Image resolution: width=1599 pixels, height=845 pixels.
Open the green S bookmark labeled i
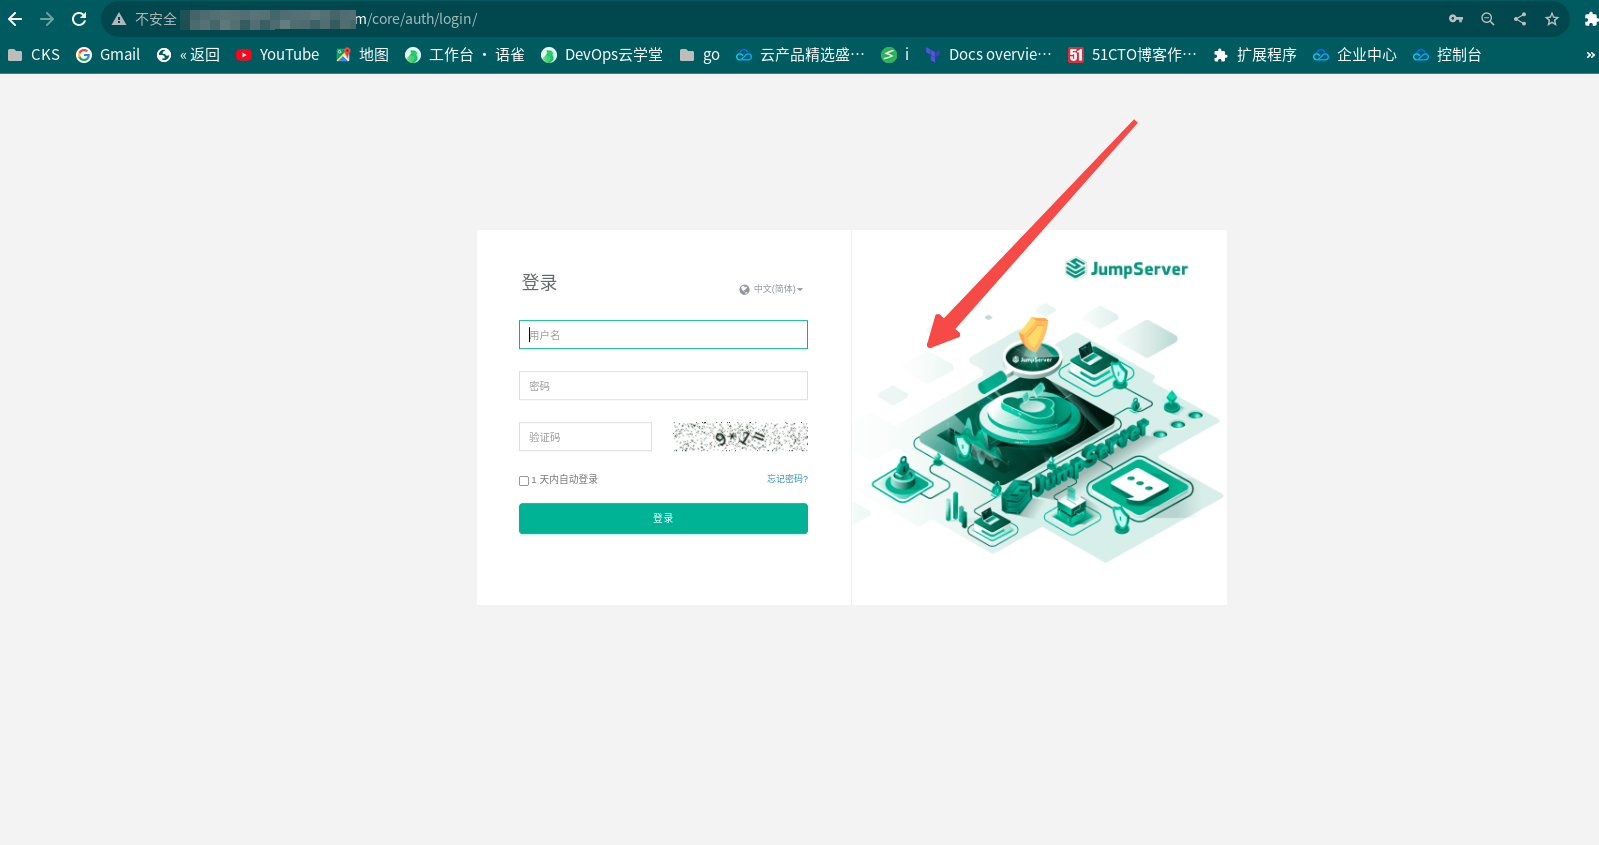point(895,55)
